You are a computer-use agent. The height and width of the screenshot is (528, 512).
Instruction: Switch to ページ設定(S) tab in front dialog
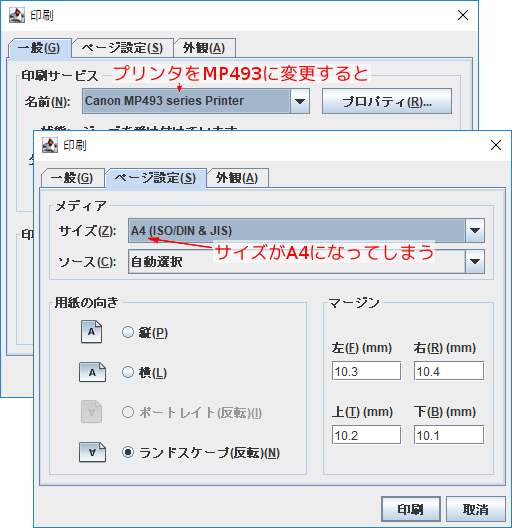point(156,178)
